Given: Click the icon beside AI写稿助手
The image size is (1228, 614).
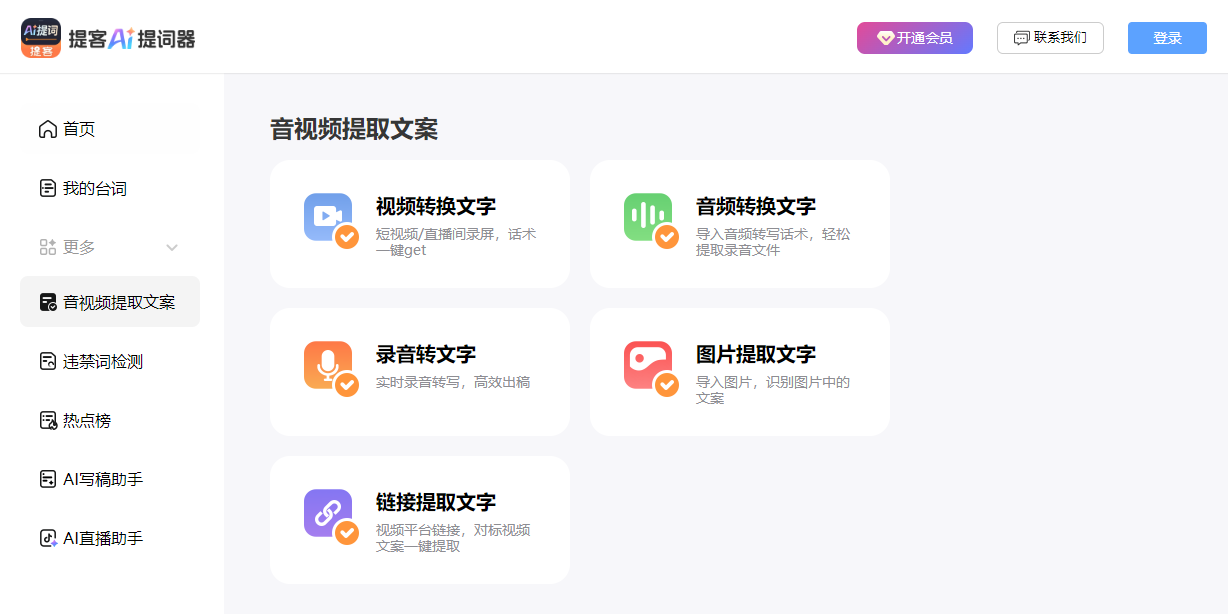Looking at the screenshot, I should point(47,479).
